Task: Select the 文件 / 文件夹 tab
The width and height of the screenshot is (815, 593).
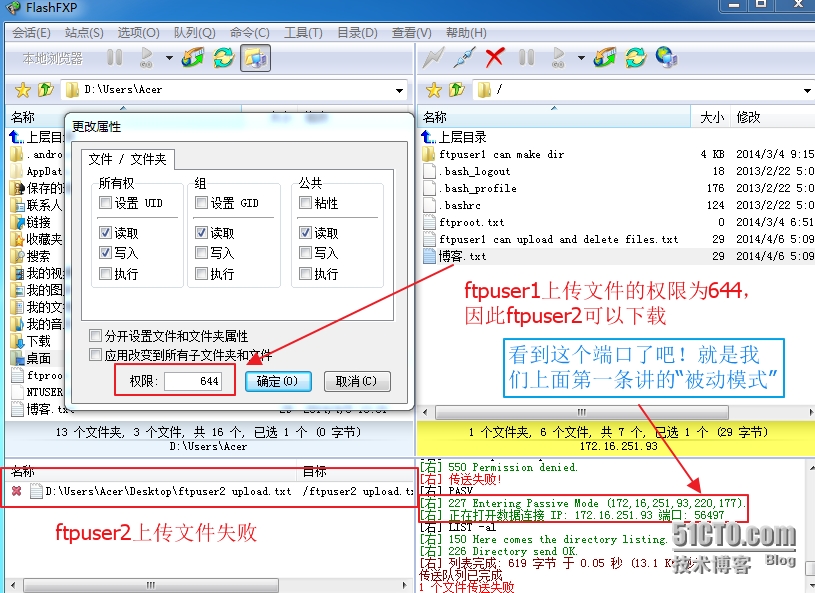Action: tap(128, 159)
